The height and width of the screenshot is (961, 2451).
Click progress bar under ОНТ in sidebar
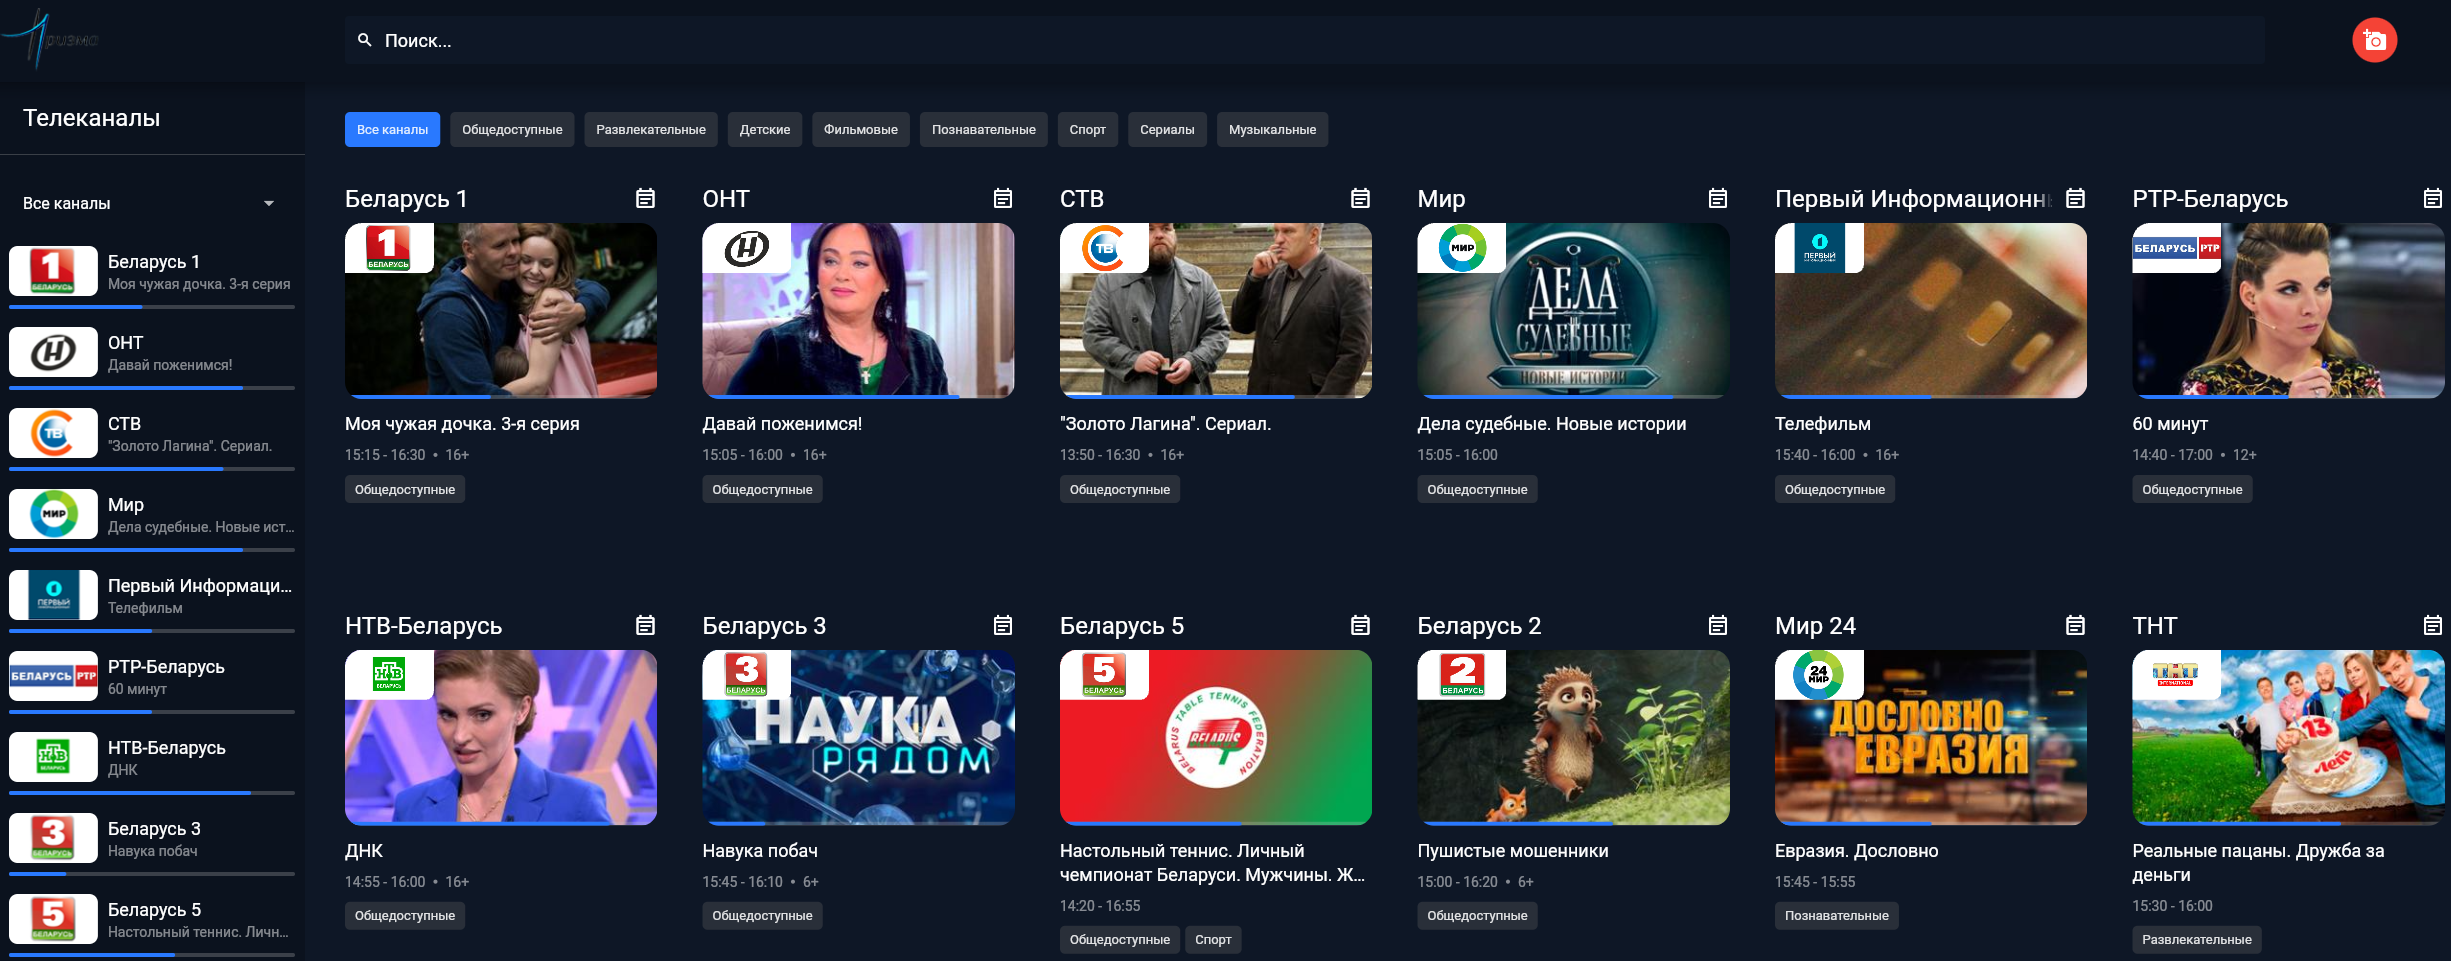[152, 388]
